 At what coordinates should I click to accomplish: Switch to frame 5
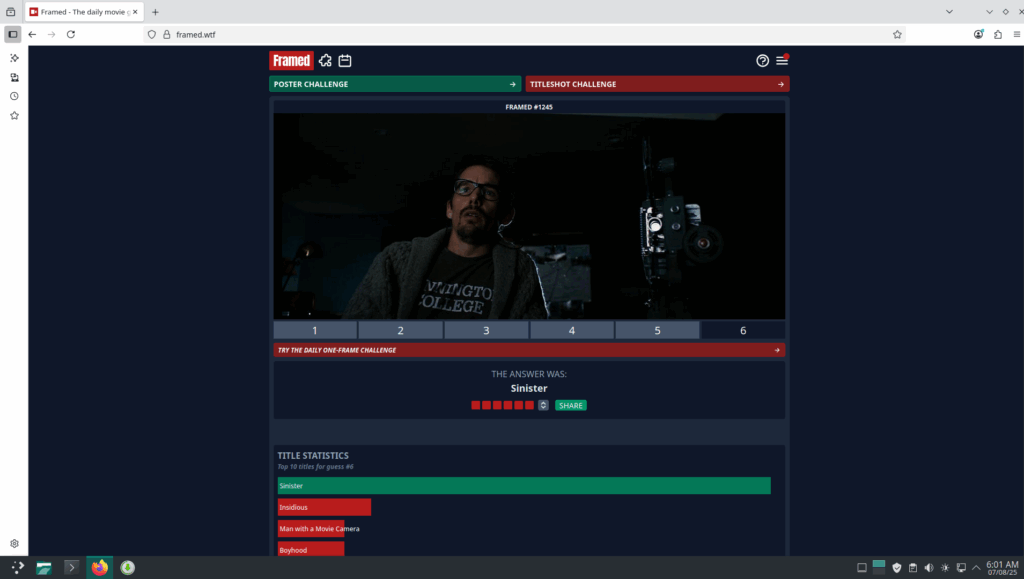657,330
